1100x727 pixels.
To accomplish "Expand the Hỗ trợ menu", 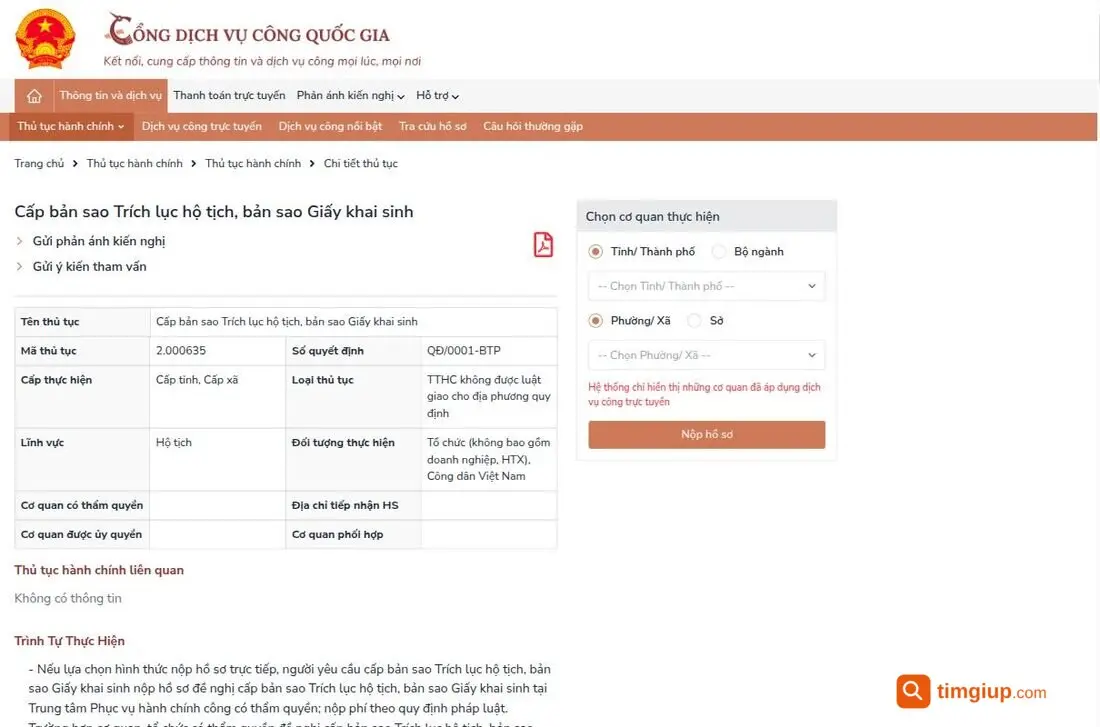I will point(437,95).
